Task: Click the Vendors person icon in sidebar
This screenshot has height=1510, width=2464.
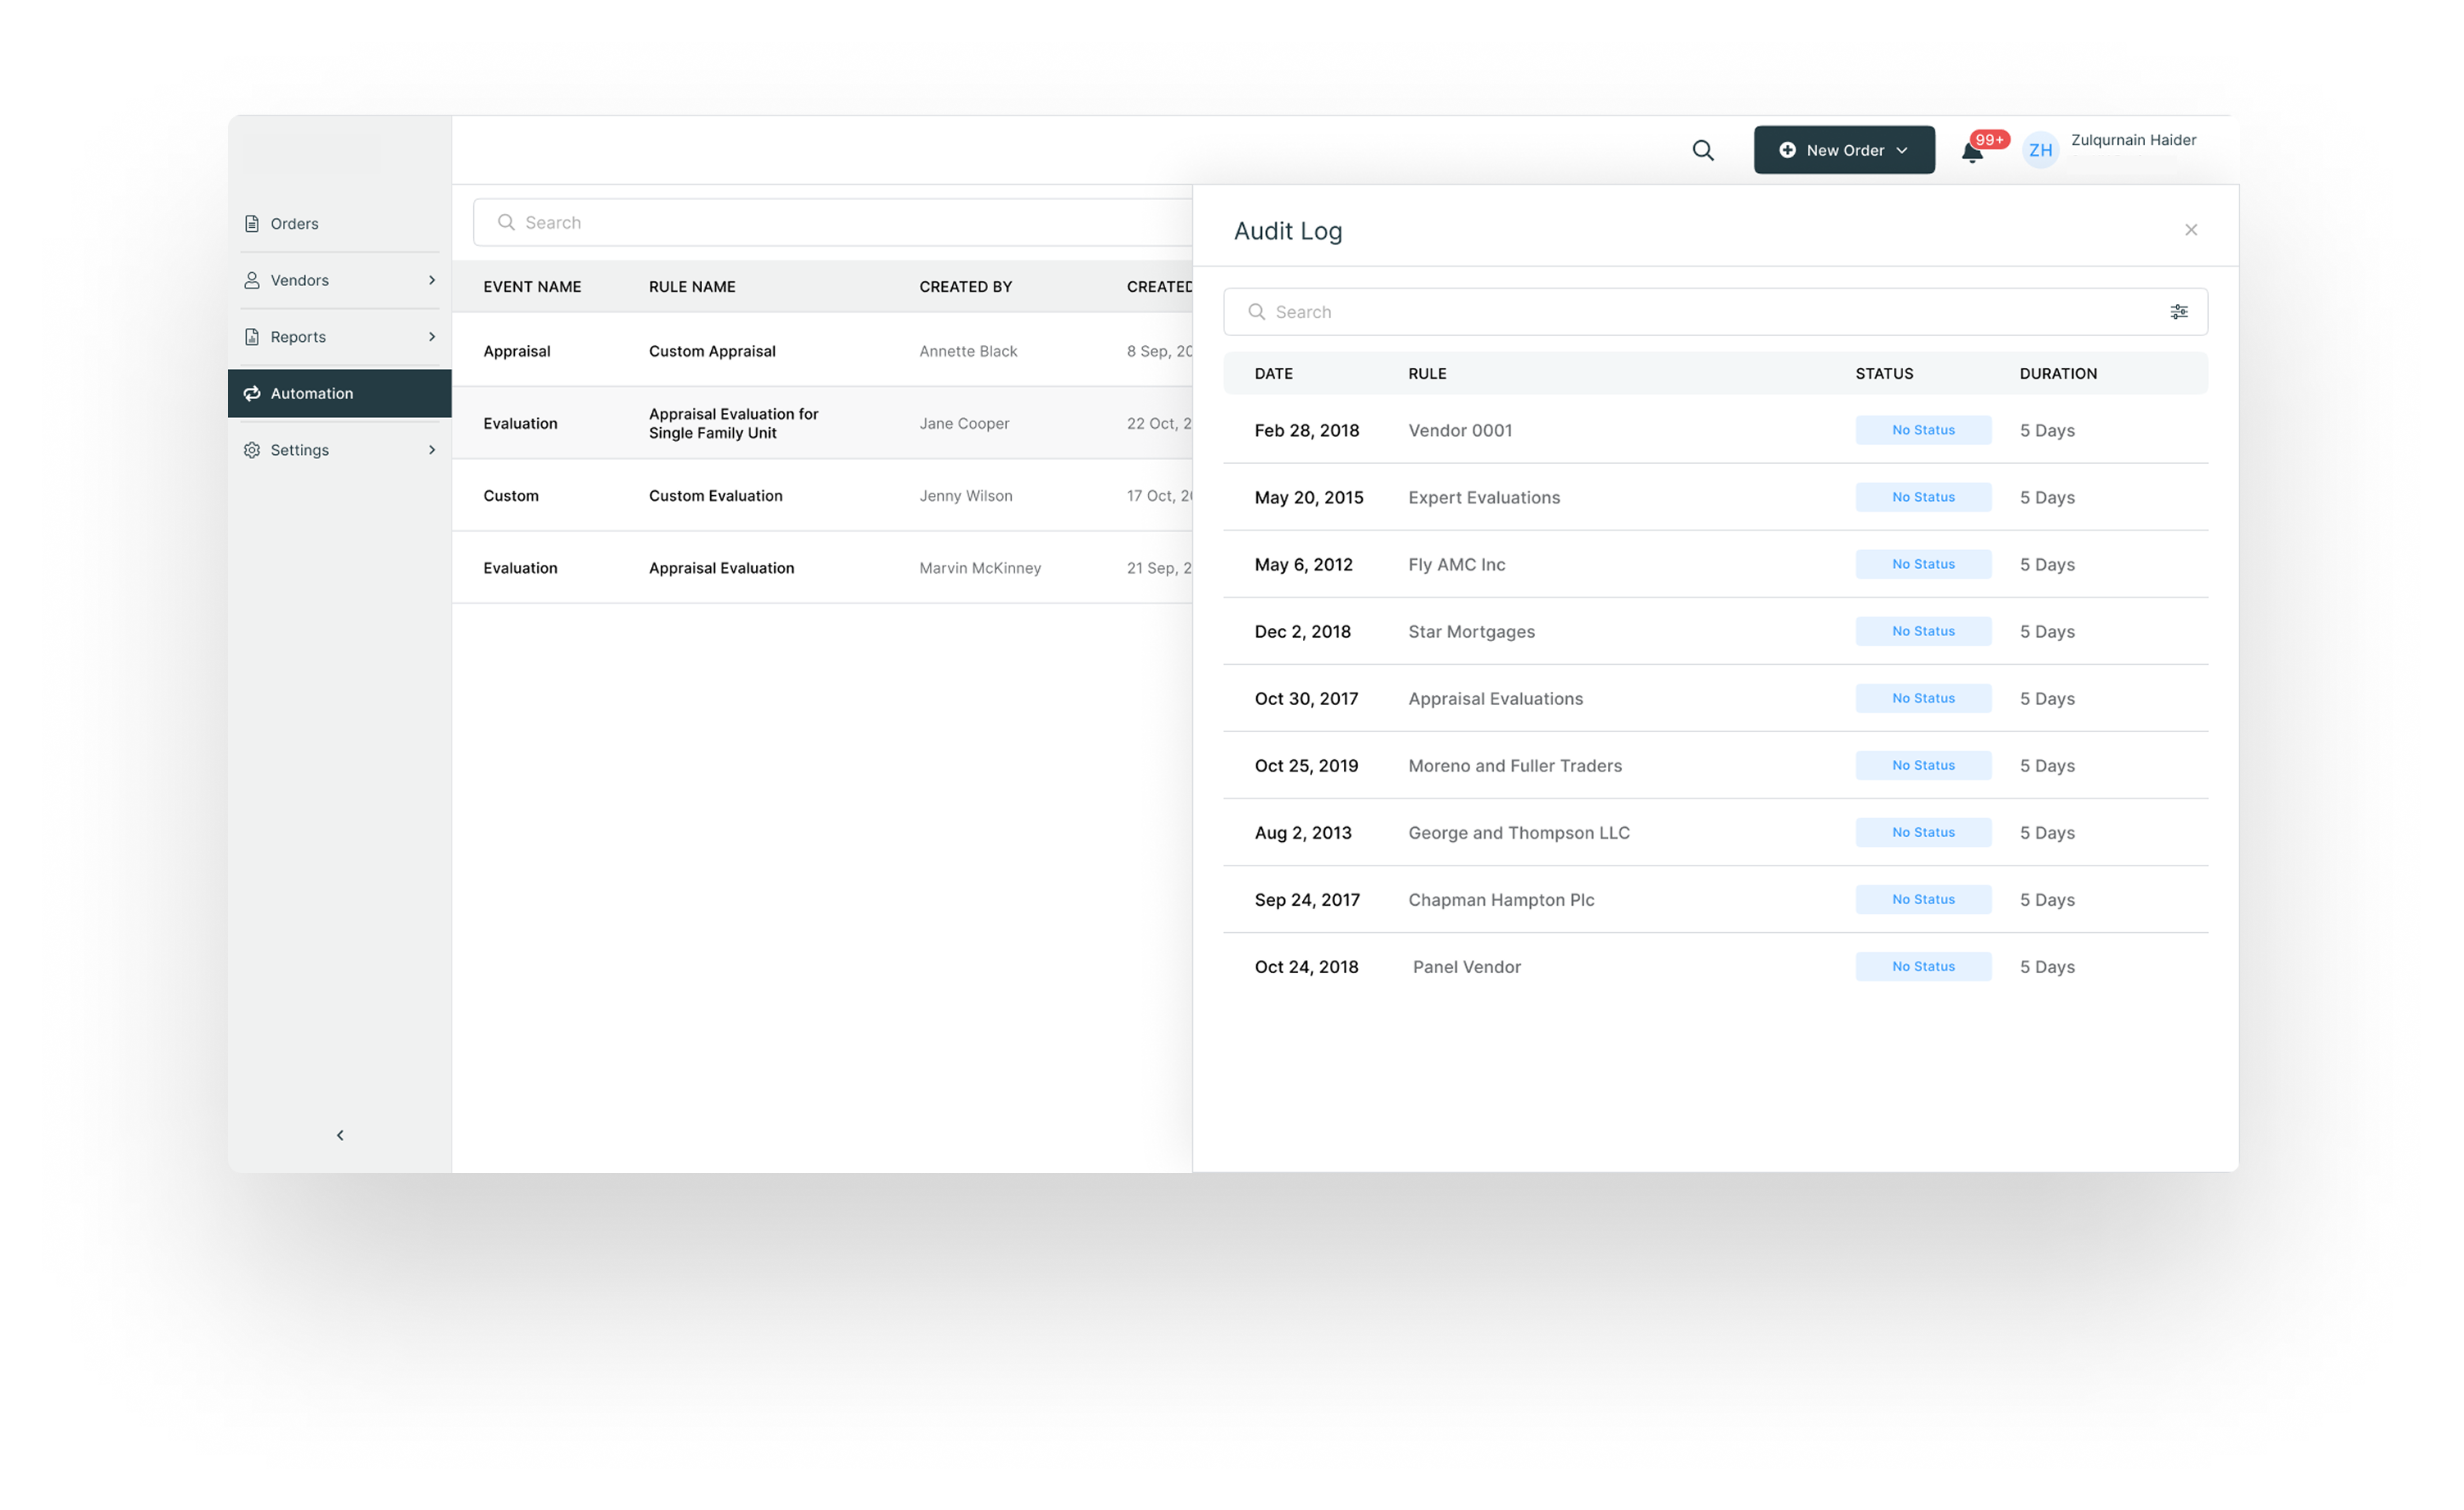Action: tap(252, 280)
